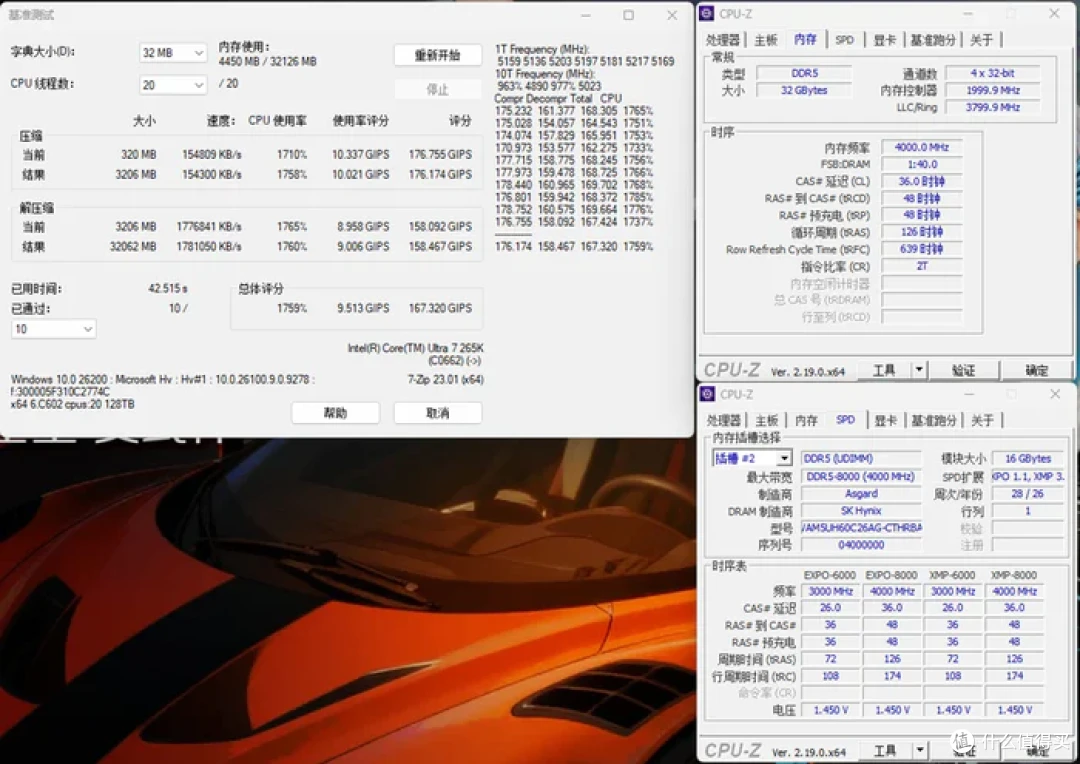Viewport: 1080px width, 764px height.
Task: Click the 帮助 help button in the benchmark window
Action: [335, 413]
